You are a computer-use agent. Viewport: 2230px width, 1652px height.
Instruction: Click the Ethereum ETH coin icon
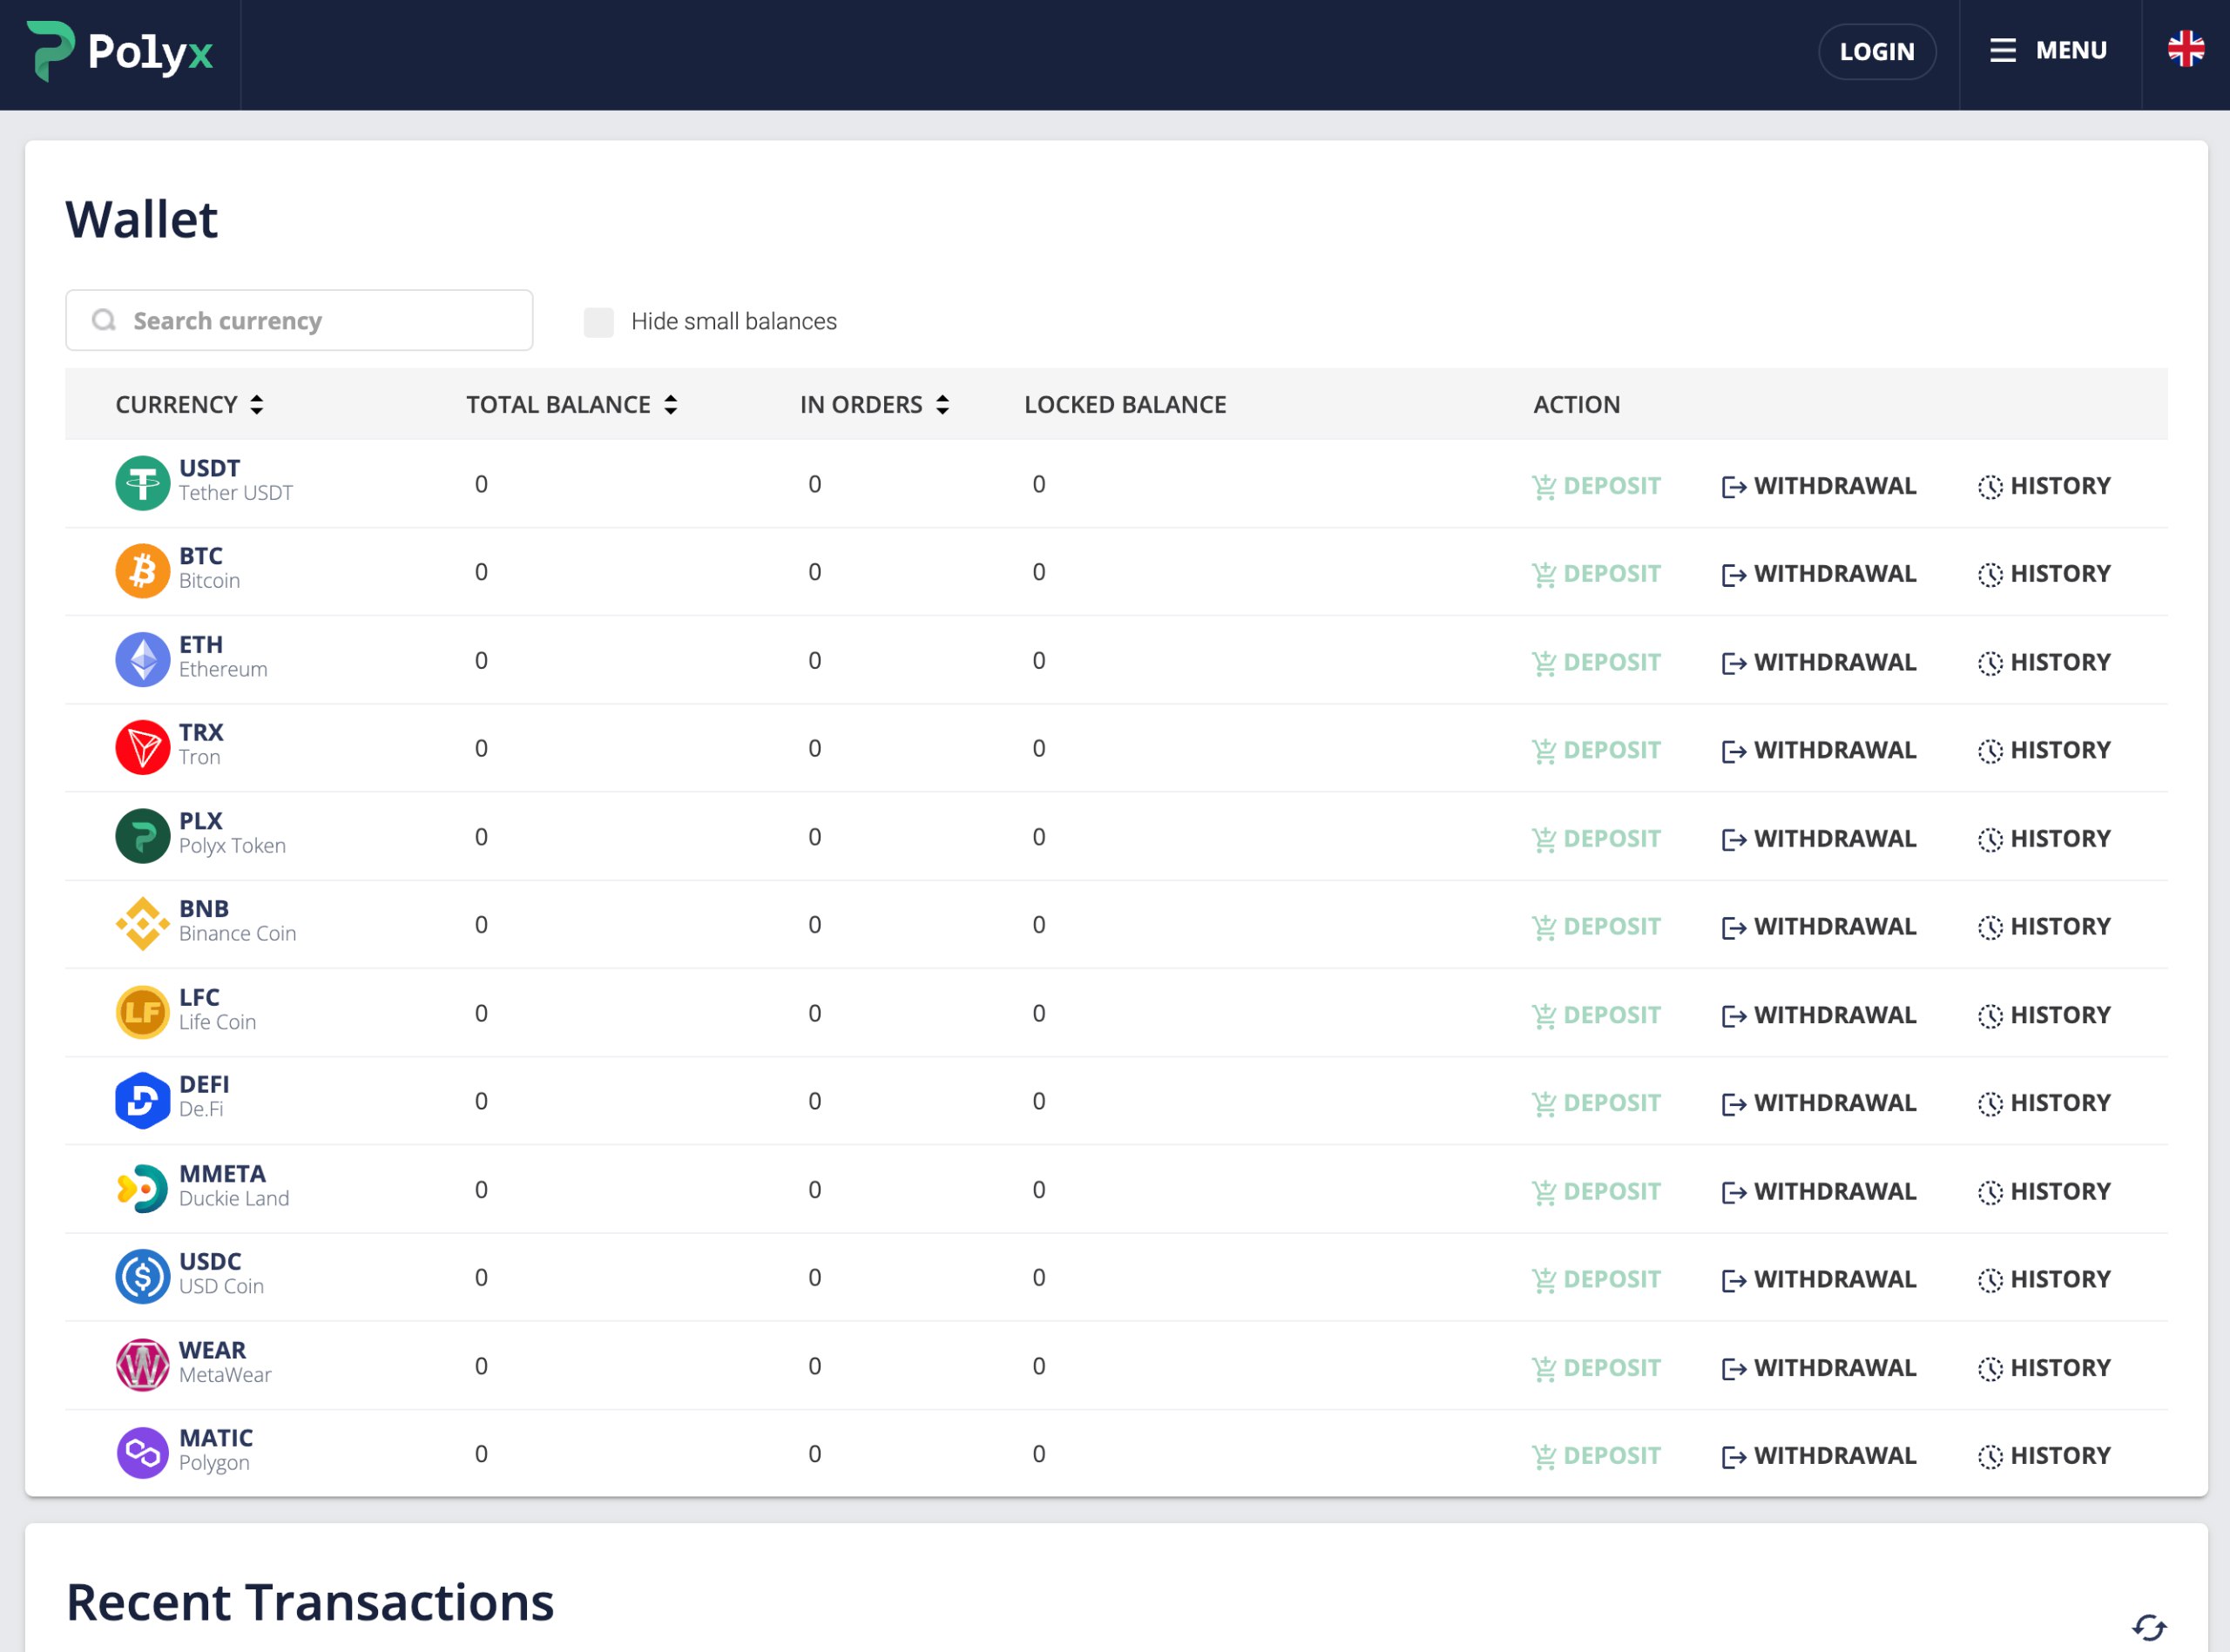142,660
